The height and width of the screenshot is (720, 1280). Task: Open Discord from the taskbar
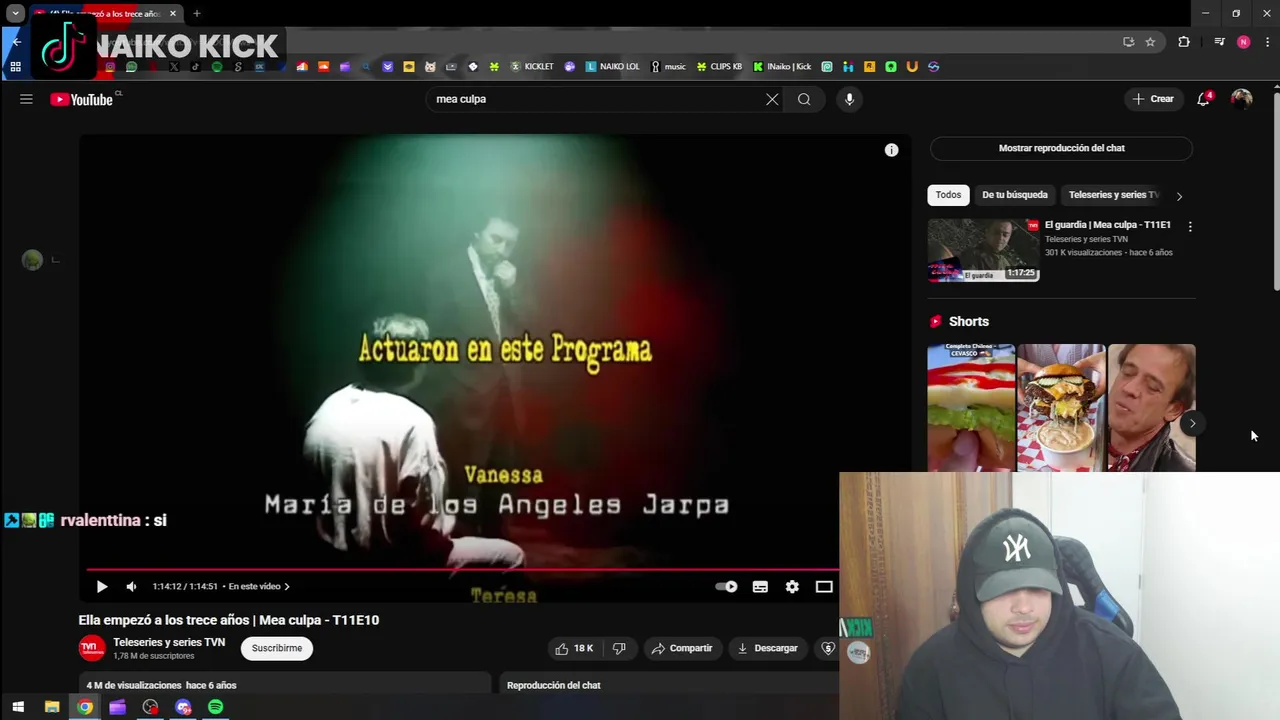click(183, 707)
